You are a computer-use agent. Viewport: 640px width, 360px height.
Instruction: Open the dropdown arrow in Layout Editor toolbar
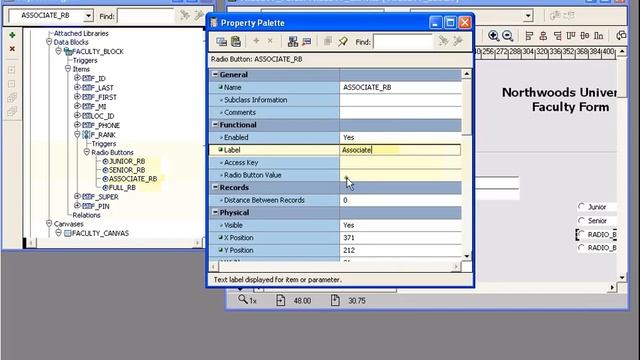(x=528, y=16)
